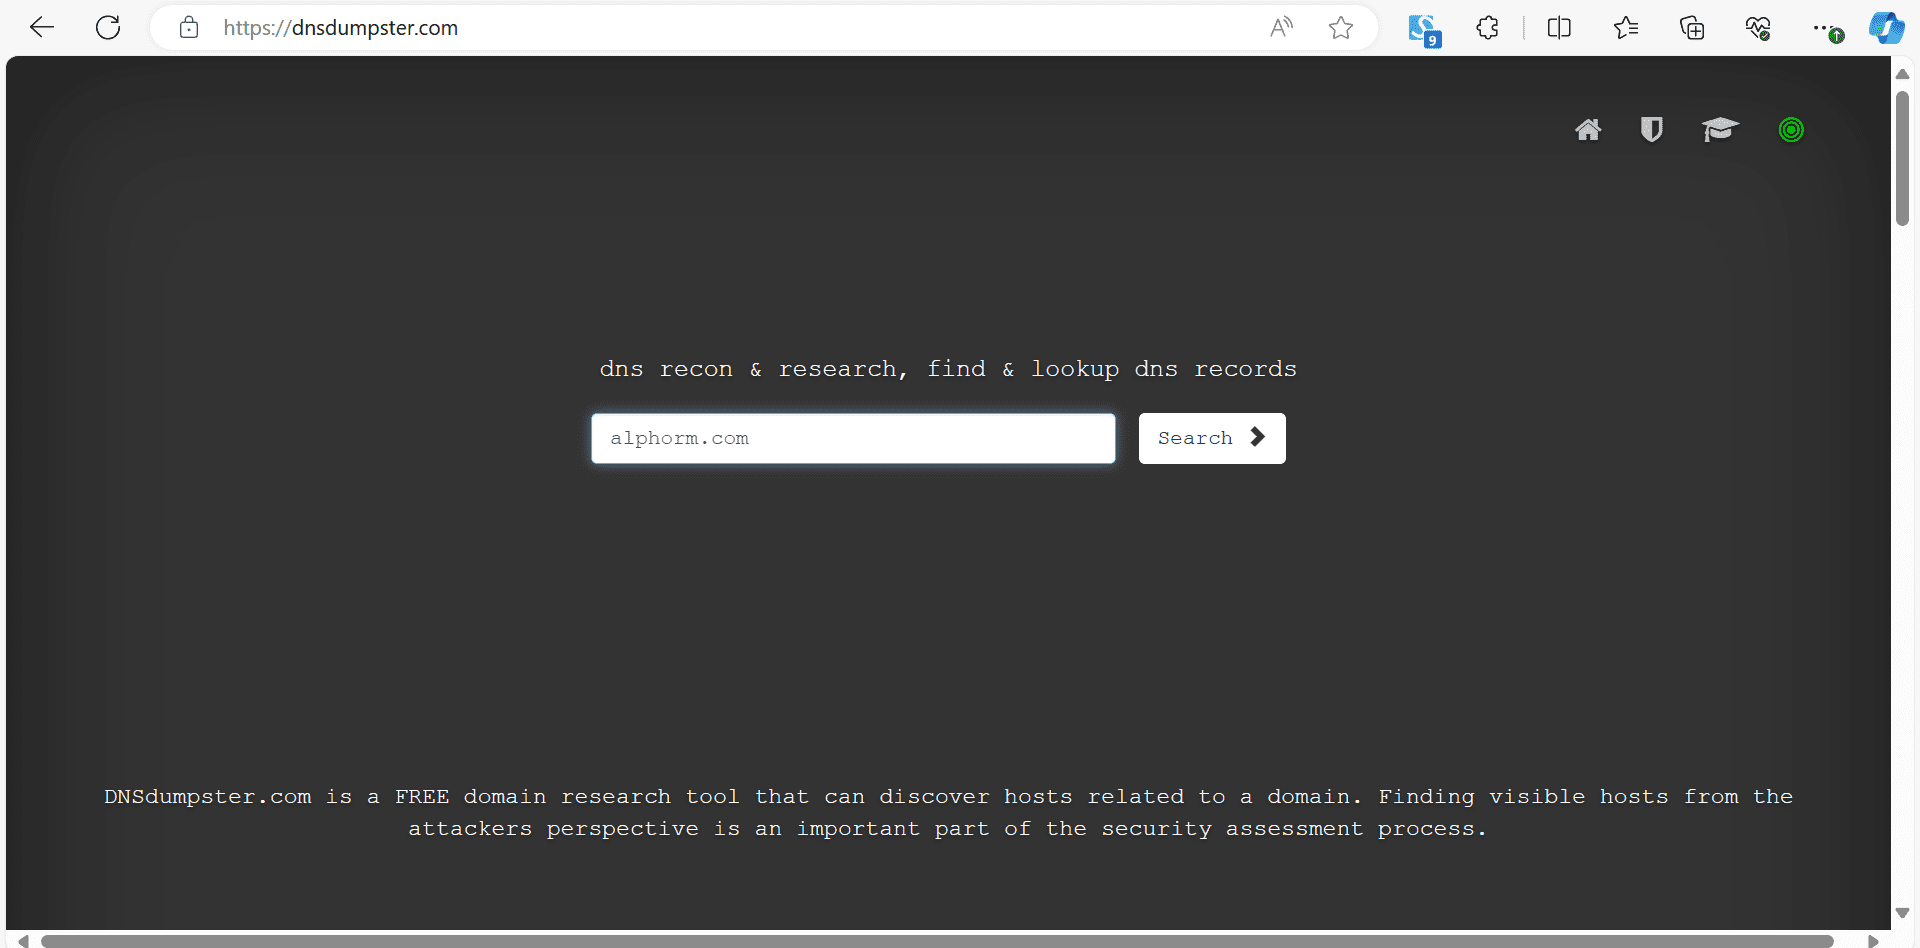Open the Copilot sidebar icon
The height and width of the screenshot is (948, 1920).
click(x=1887, y=28)
